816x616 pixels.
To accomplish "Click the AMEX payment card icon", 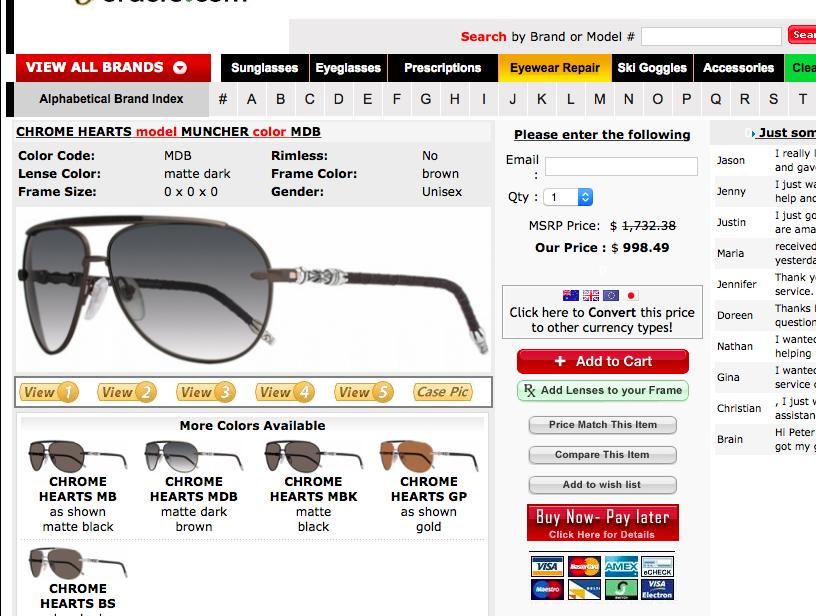I will point(621,567).
